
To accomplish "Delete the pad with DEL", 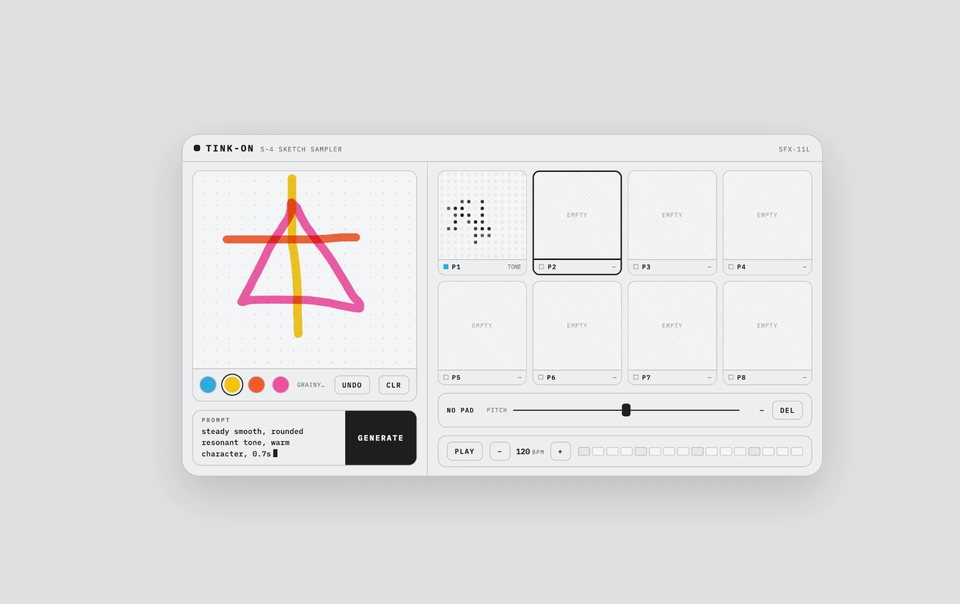I will click(x=787, y=411).
